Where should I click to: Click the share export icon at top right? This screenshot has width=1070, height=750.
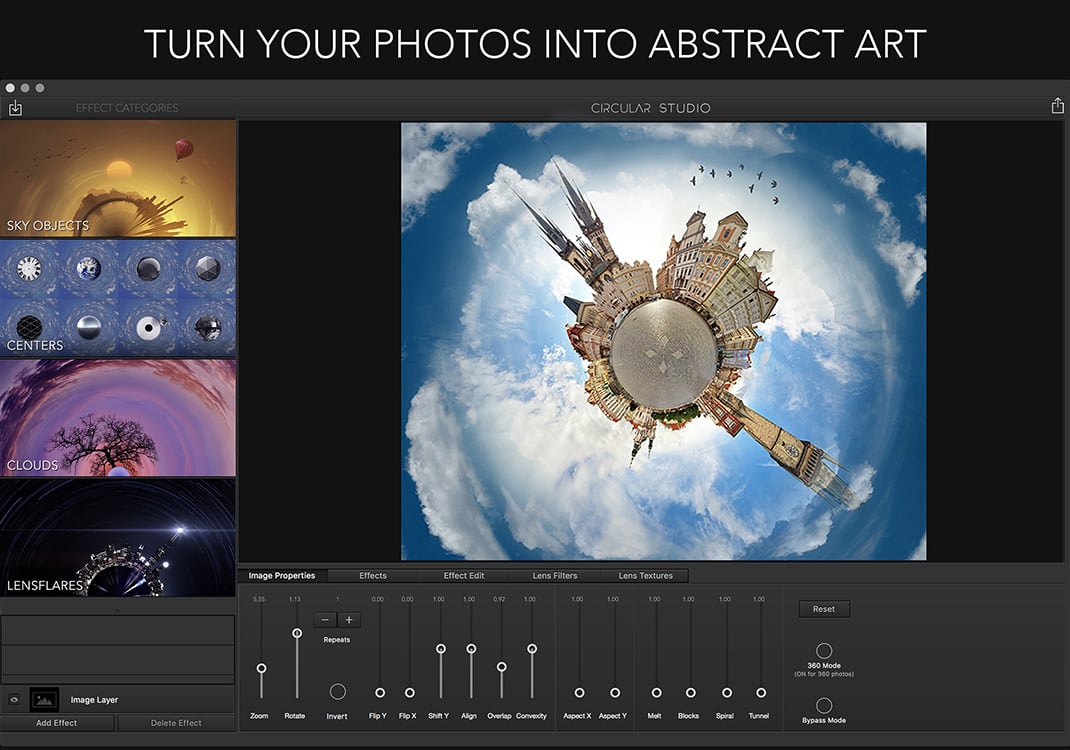tap(1057, 106)
